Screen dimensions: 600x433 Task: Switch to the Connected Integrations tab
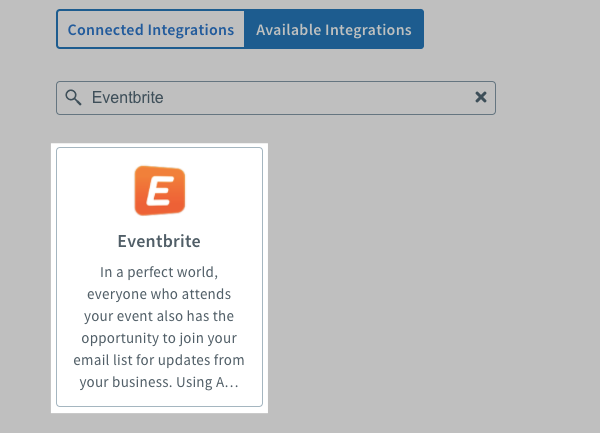point(151,30)
